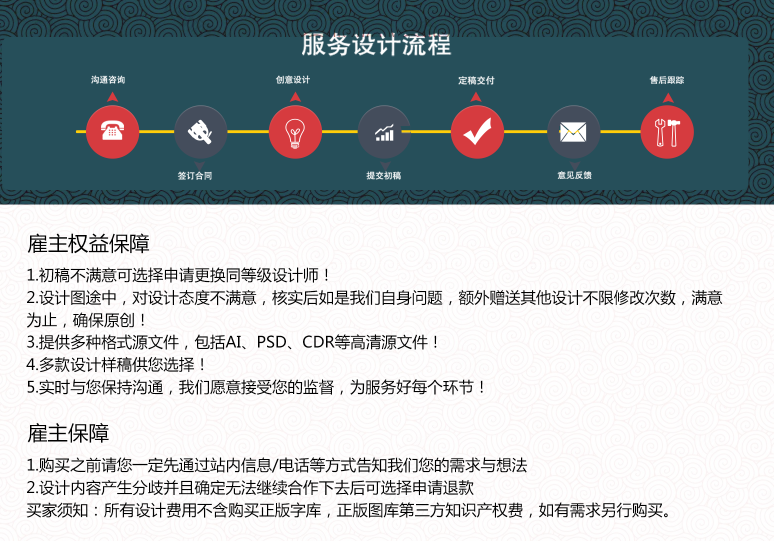Click the 服务设计流程 title
This screenshot has height=541, width=774.
(376, 45)
